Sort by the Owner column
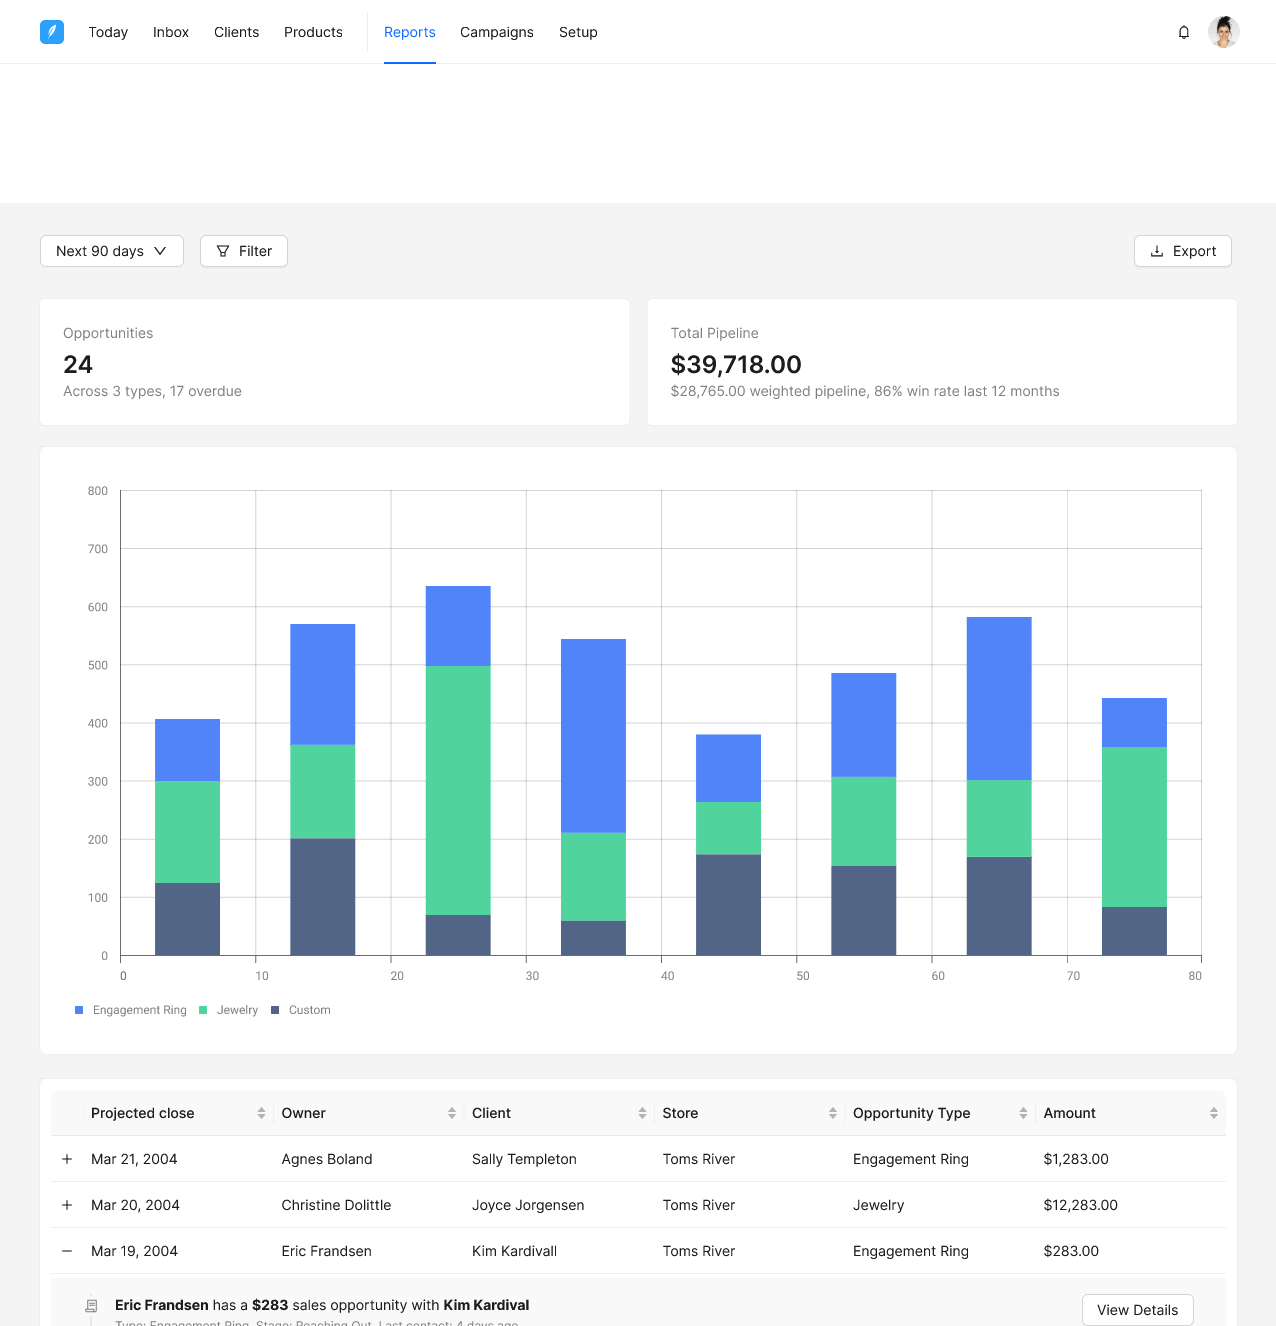Viewport: 1276px width, 1326px height. point(451,1113)
